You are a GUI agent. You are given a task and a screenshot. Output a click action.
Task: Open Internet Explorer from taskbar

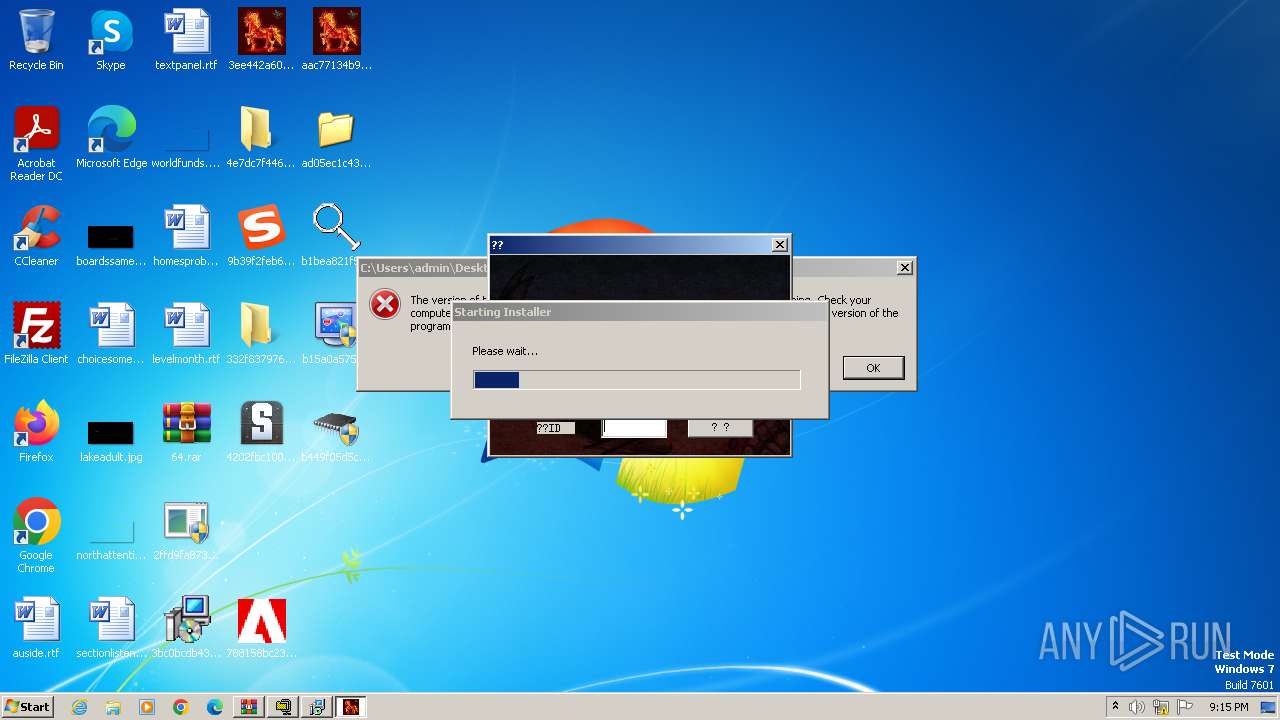(79, 707)
